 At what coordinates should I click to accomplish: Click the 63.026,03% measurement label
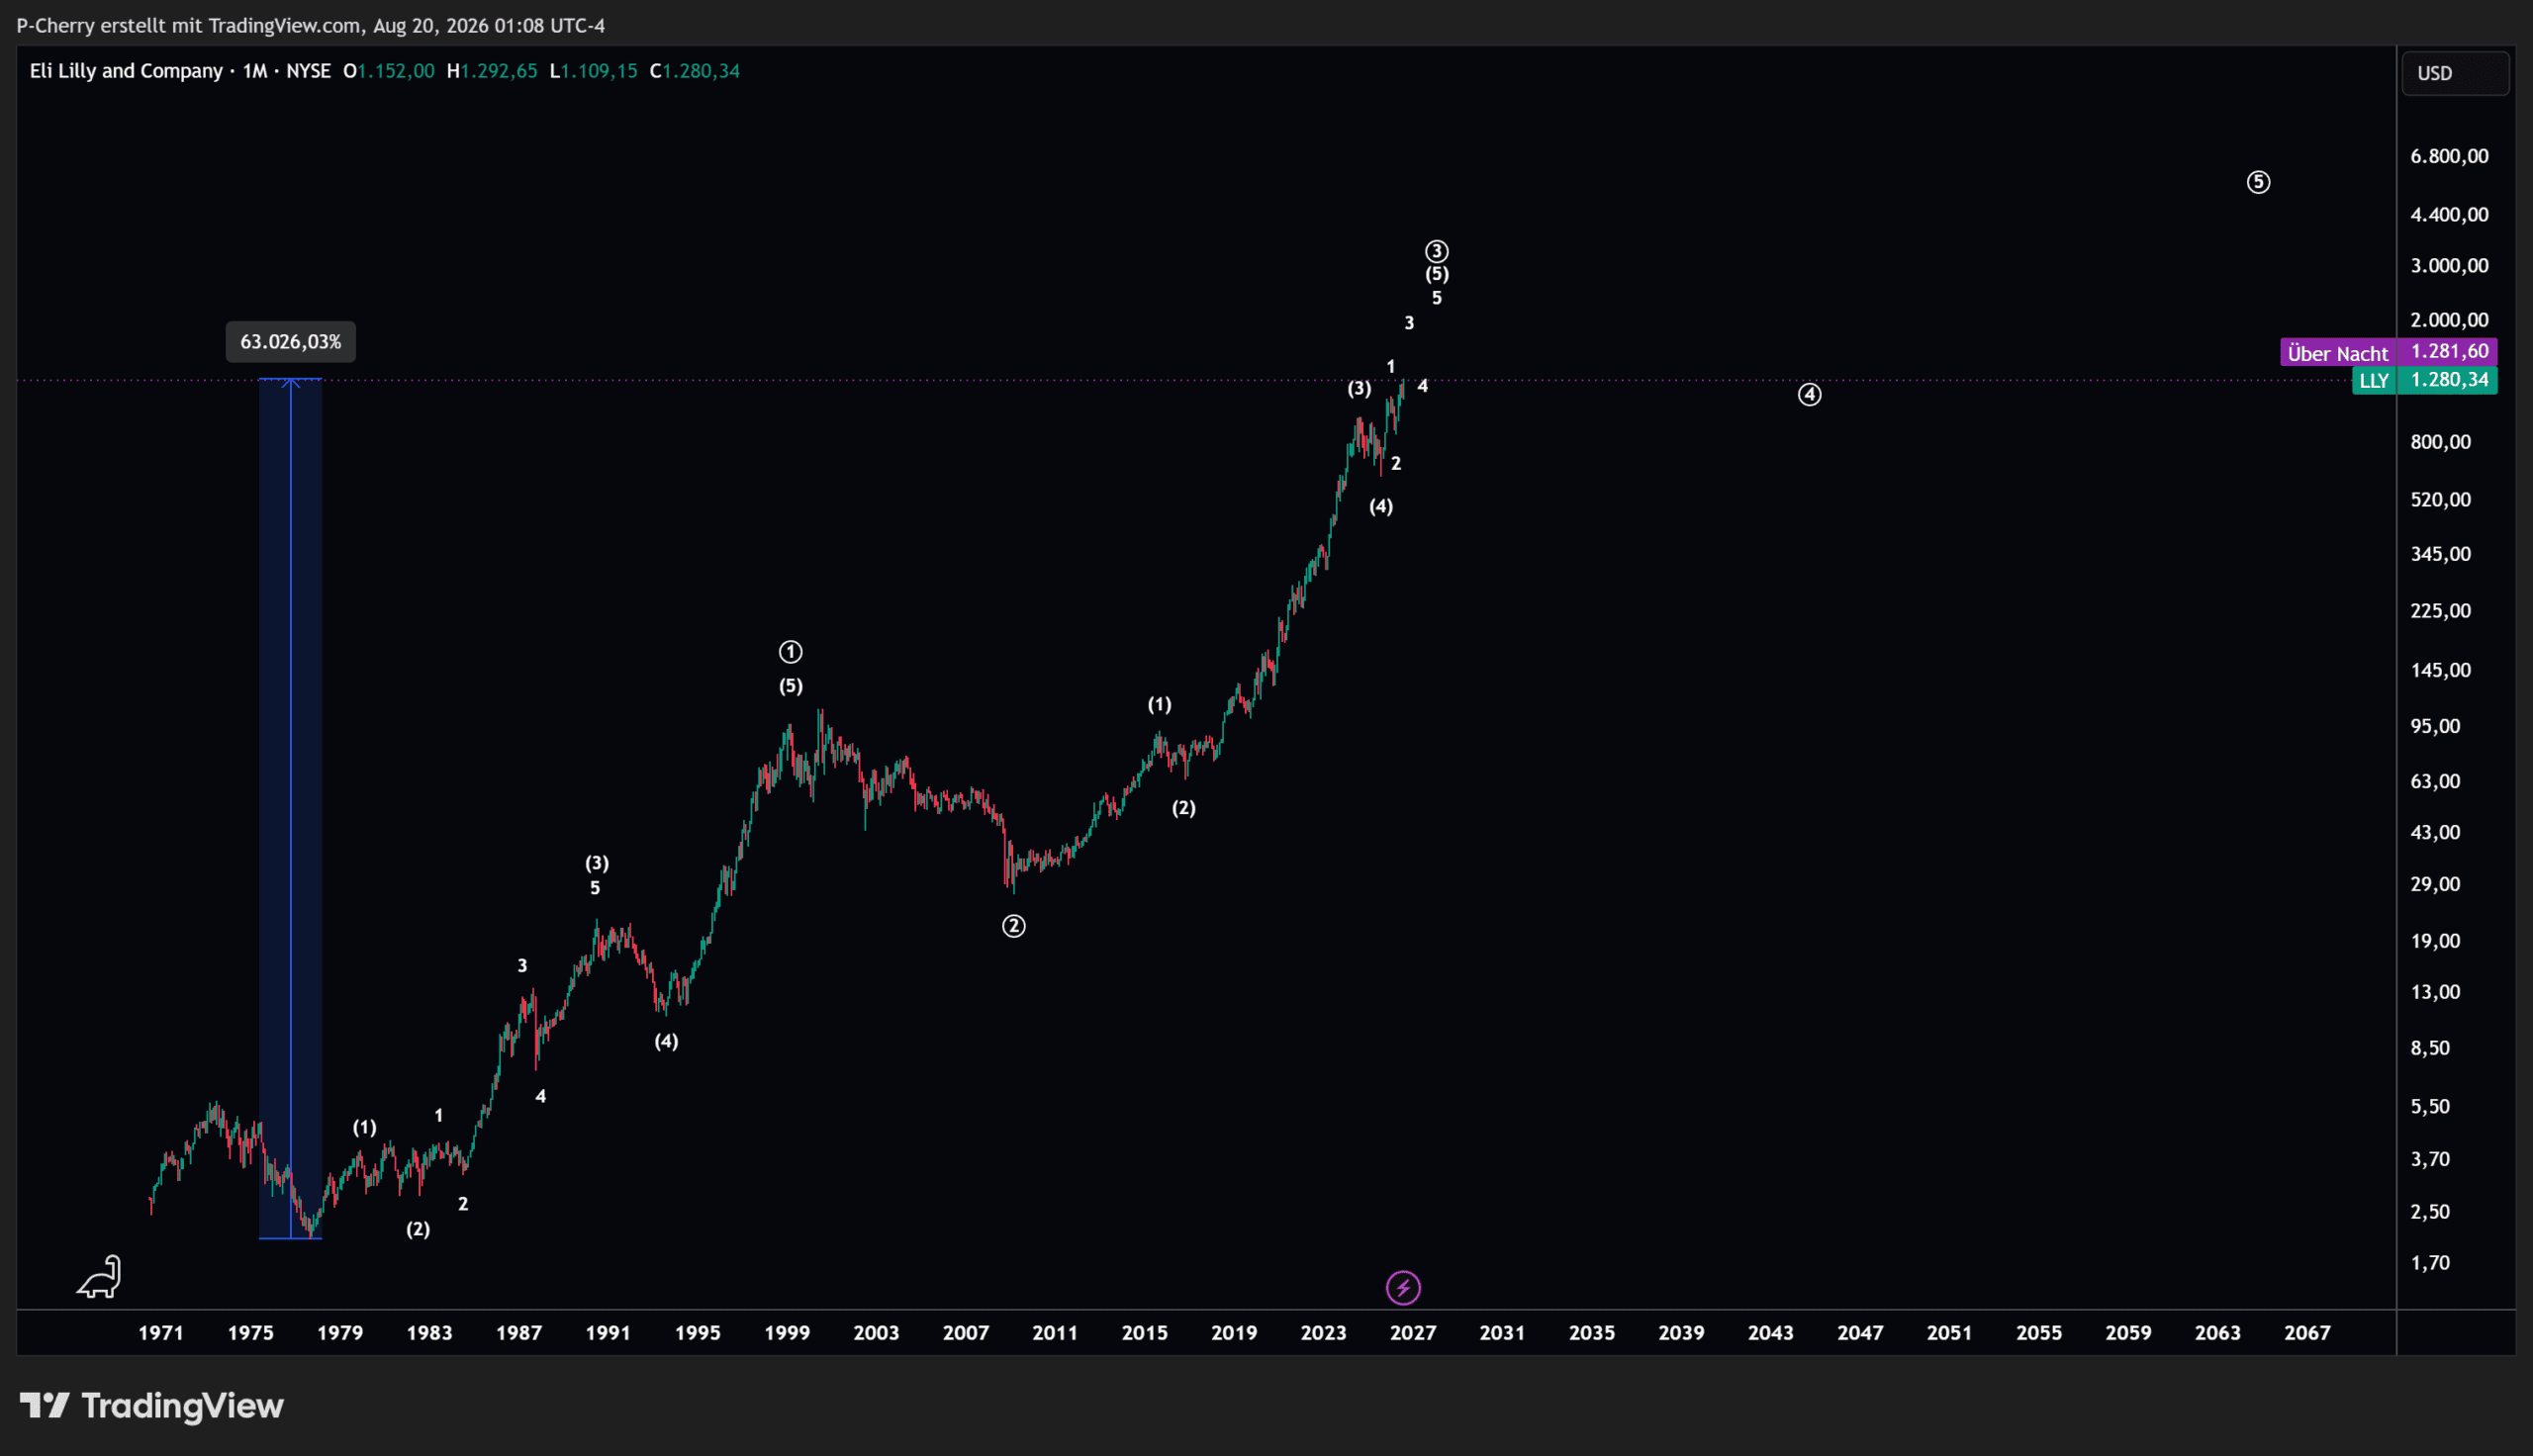pyautogui.click(x=291, y=342)
